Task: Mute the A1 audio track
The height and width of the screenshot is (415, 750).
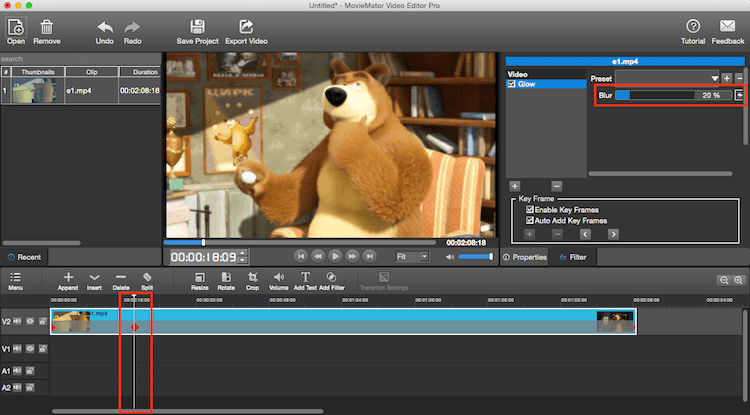Action: point(17,371)
